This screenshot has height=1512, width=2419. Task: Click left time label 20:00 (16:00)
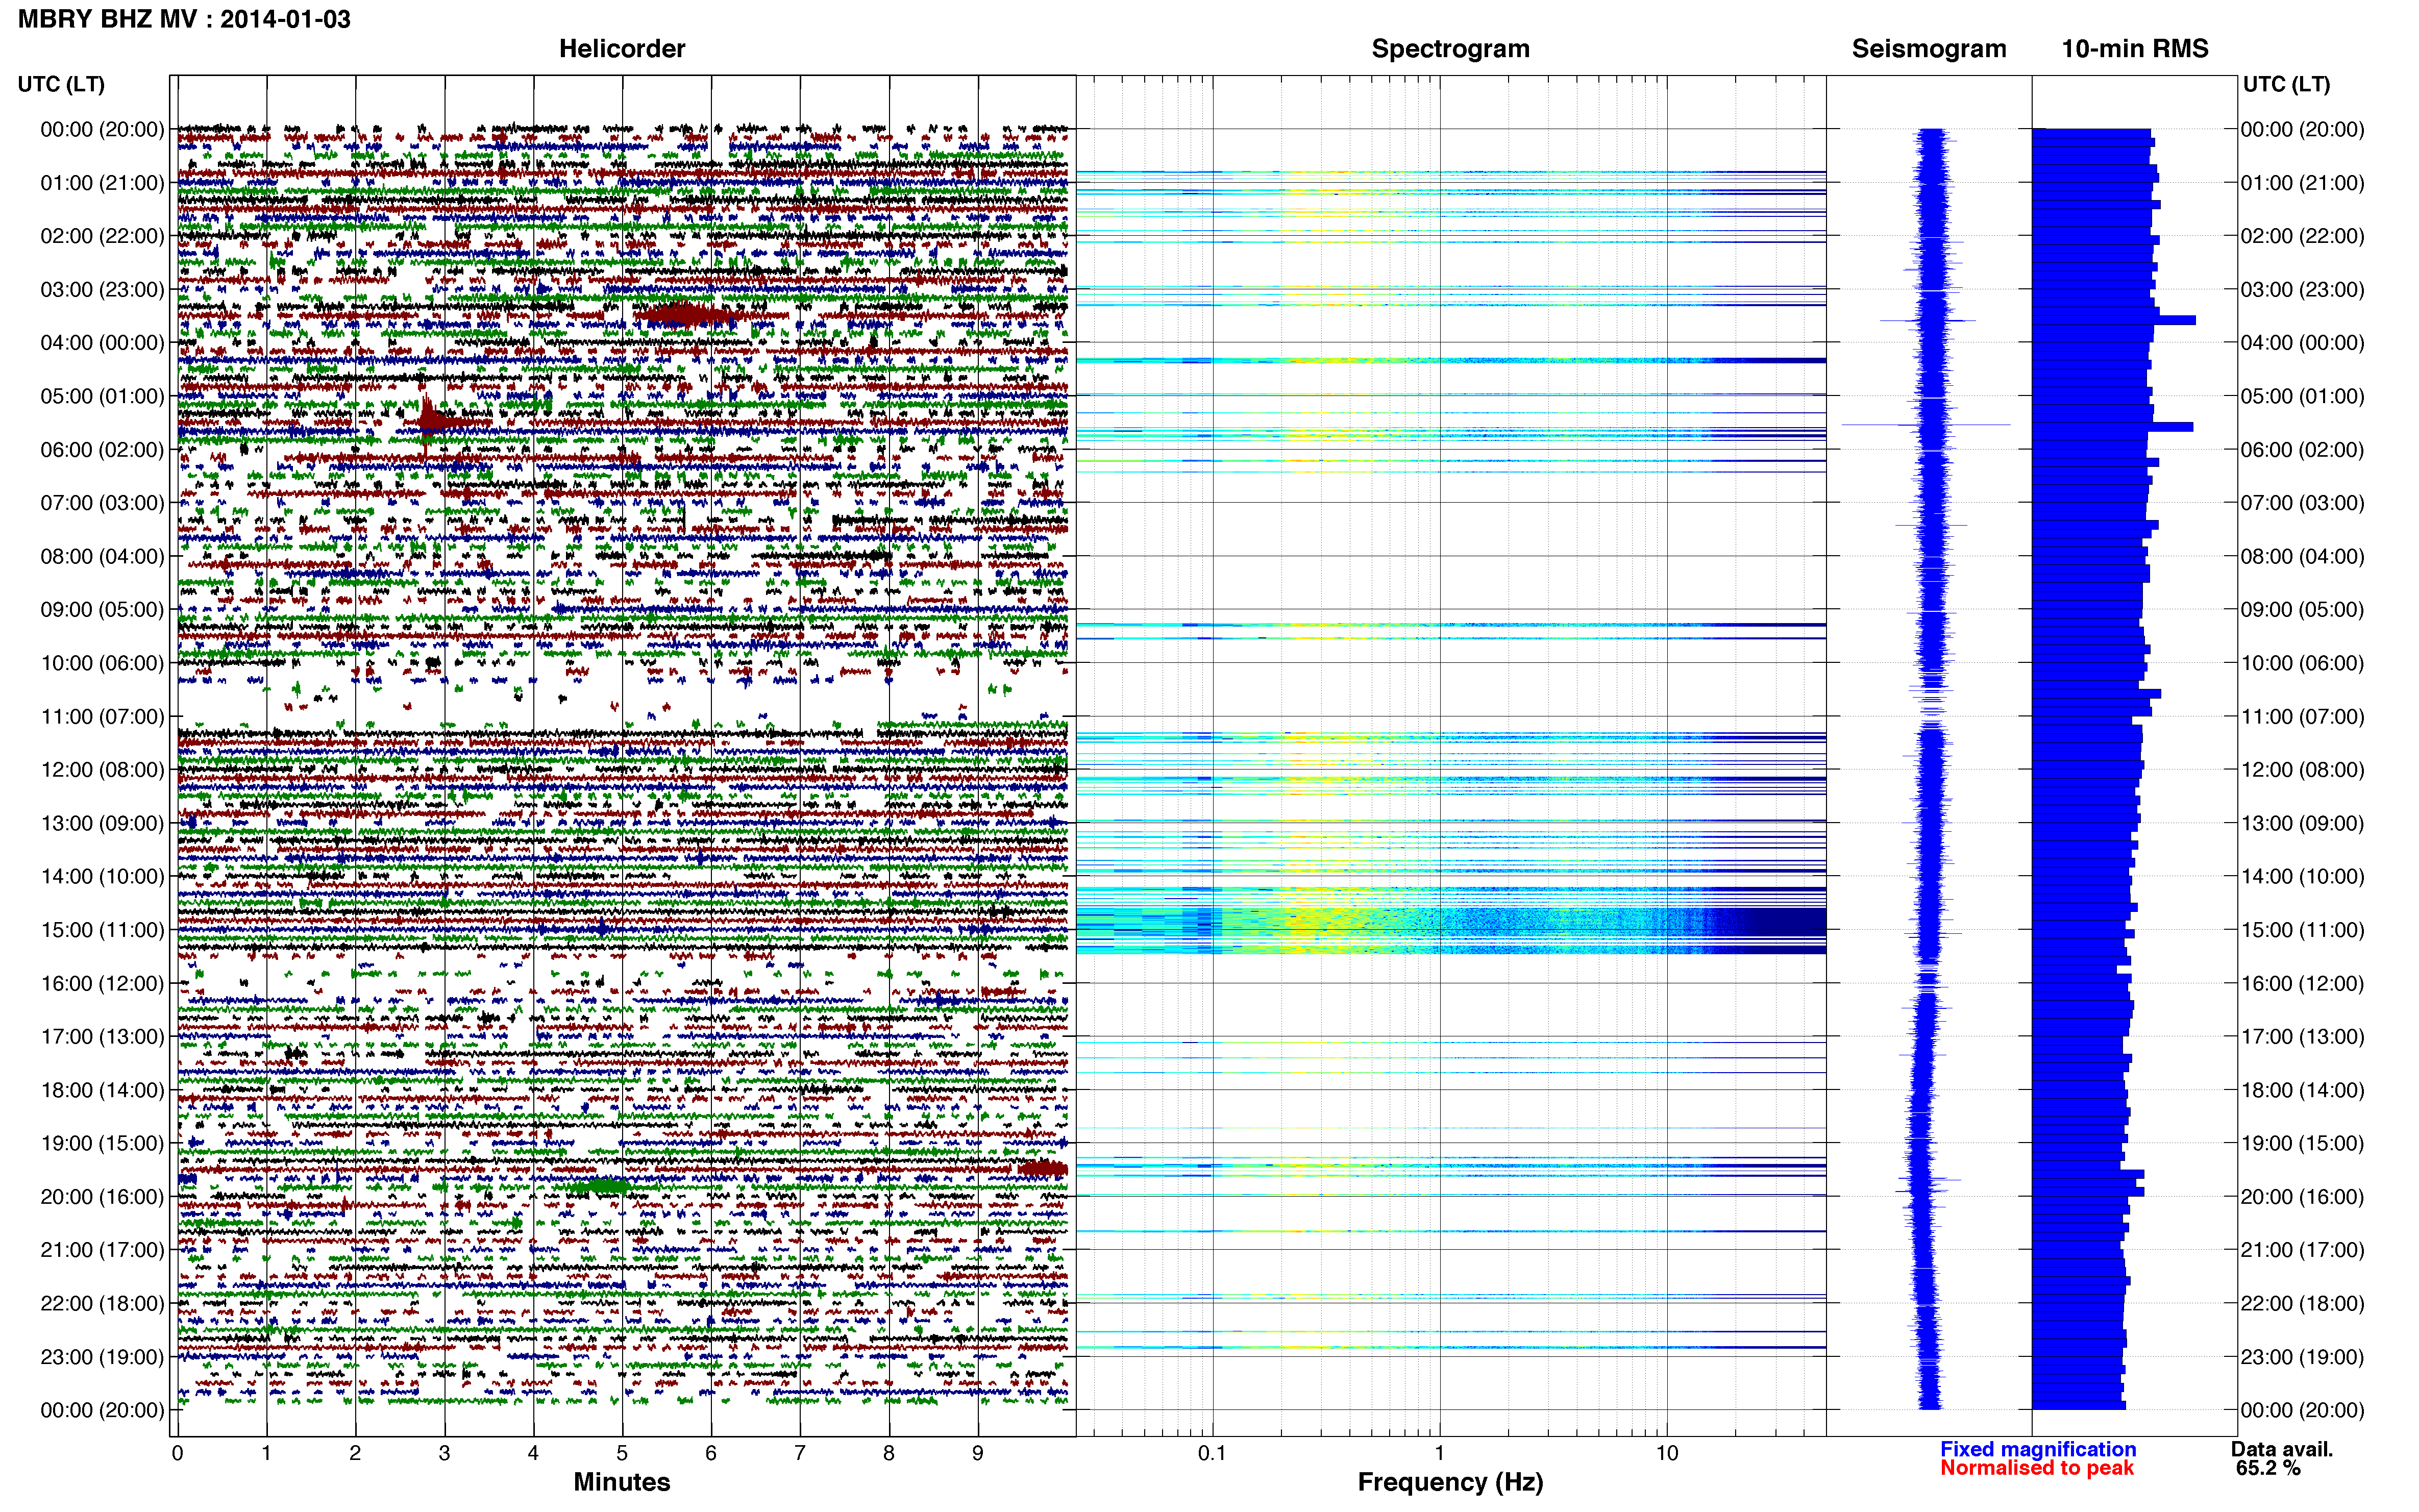(102, 1197)
